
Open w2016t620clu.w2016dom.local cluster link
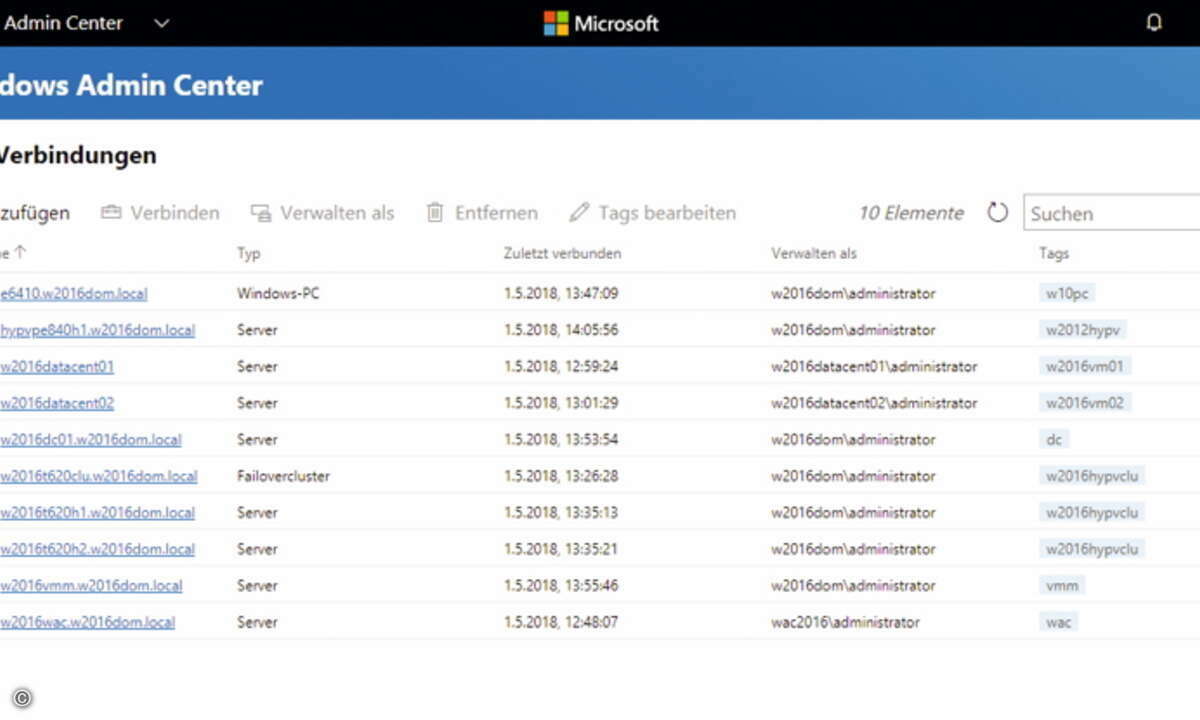point(98,476)
